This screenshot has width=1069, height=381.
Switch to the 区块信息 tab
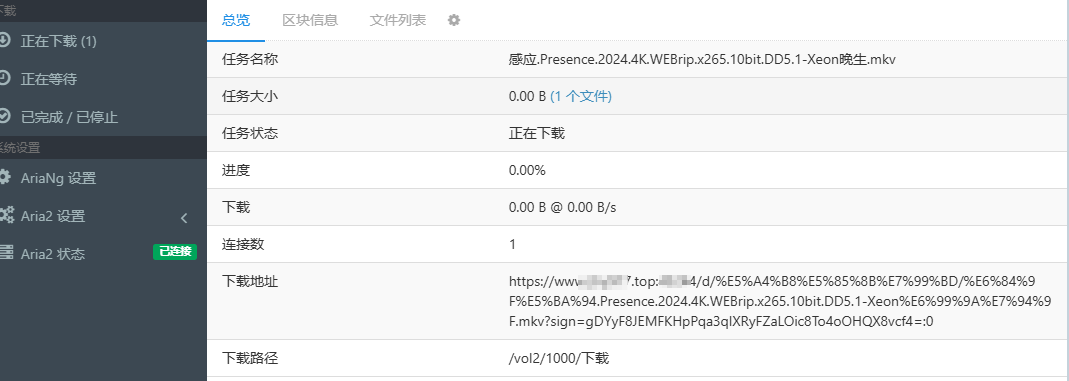pyautogui.click(x=310, y=20)
